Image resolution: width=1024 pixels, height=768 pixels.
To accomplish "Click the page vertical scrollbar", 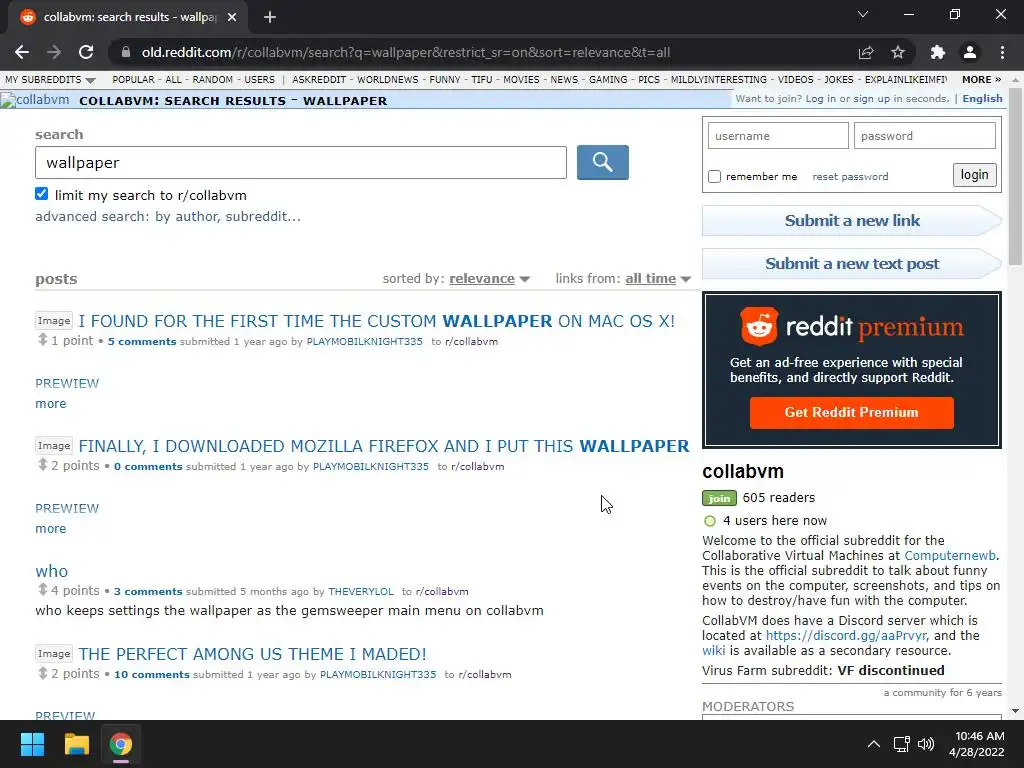I will coord(1015,176).
